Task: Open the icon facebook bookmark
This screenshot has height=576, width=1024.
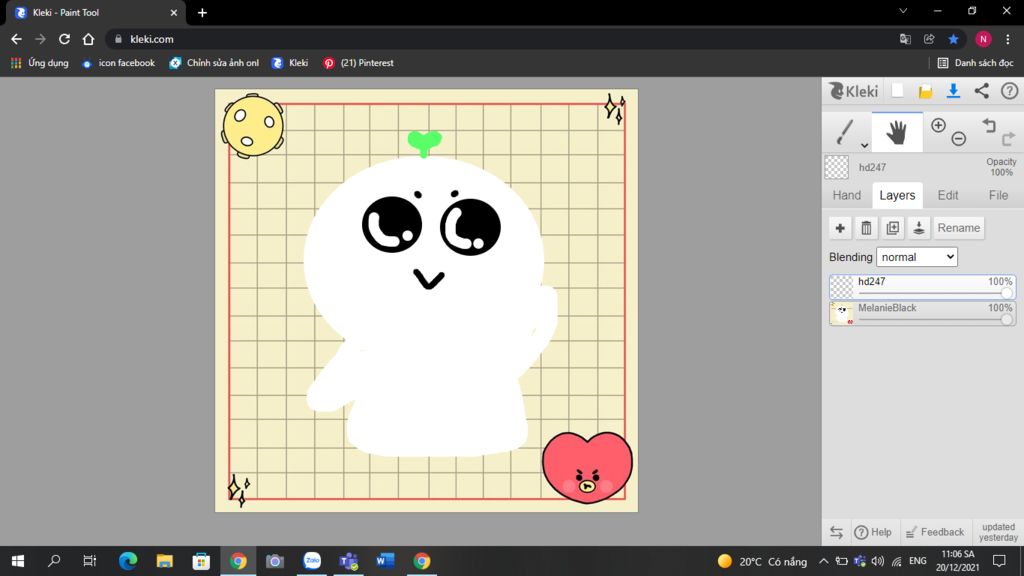Action: (119, 63)
